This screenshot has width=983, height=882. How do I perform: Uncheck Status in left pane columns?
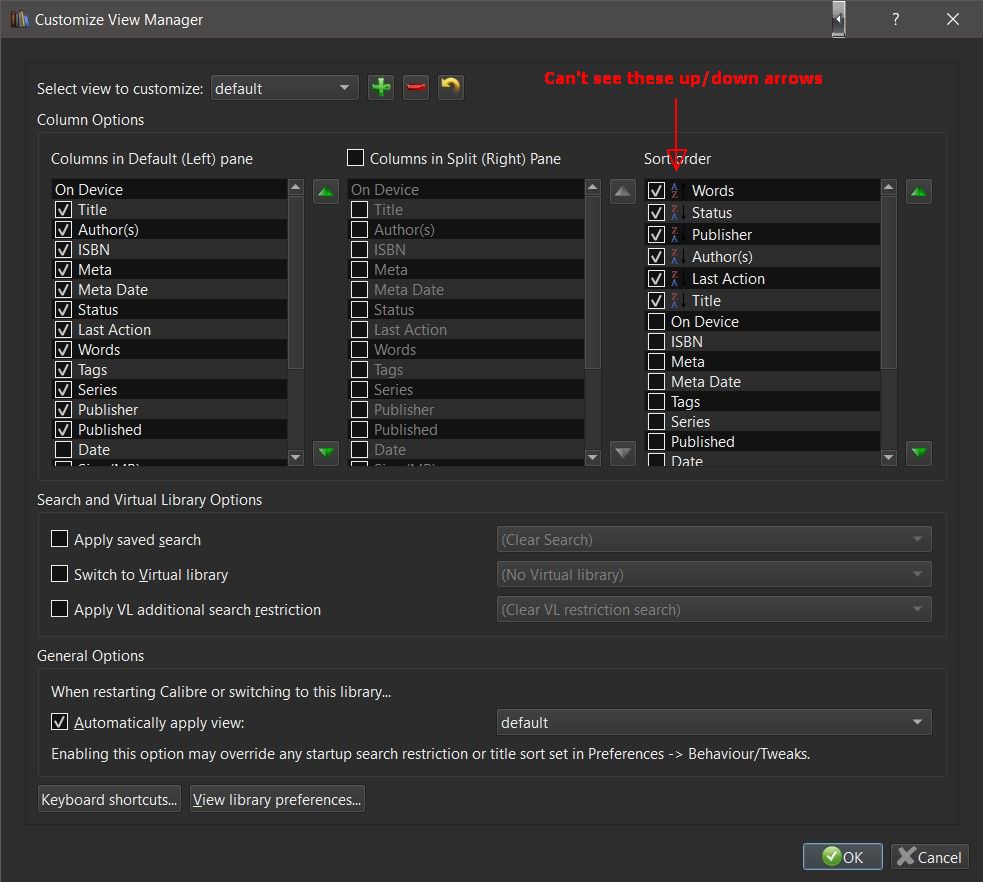click(x=63, y=310)
